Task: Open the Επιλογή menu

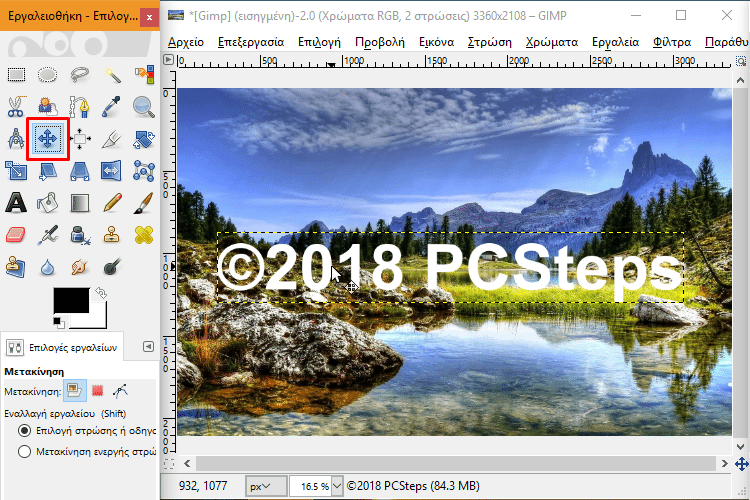Action: 319,42
